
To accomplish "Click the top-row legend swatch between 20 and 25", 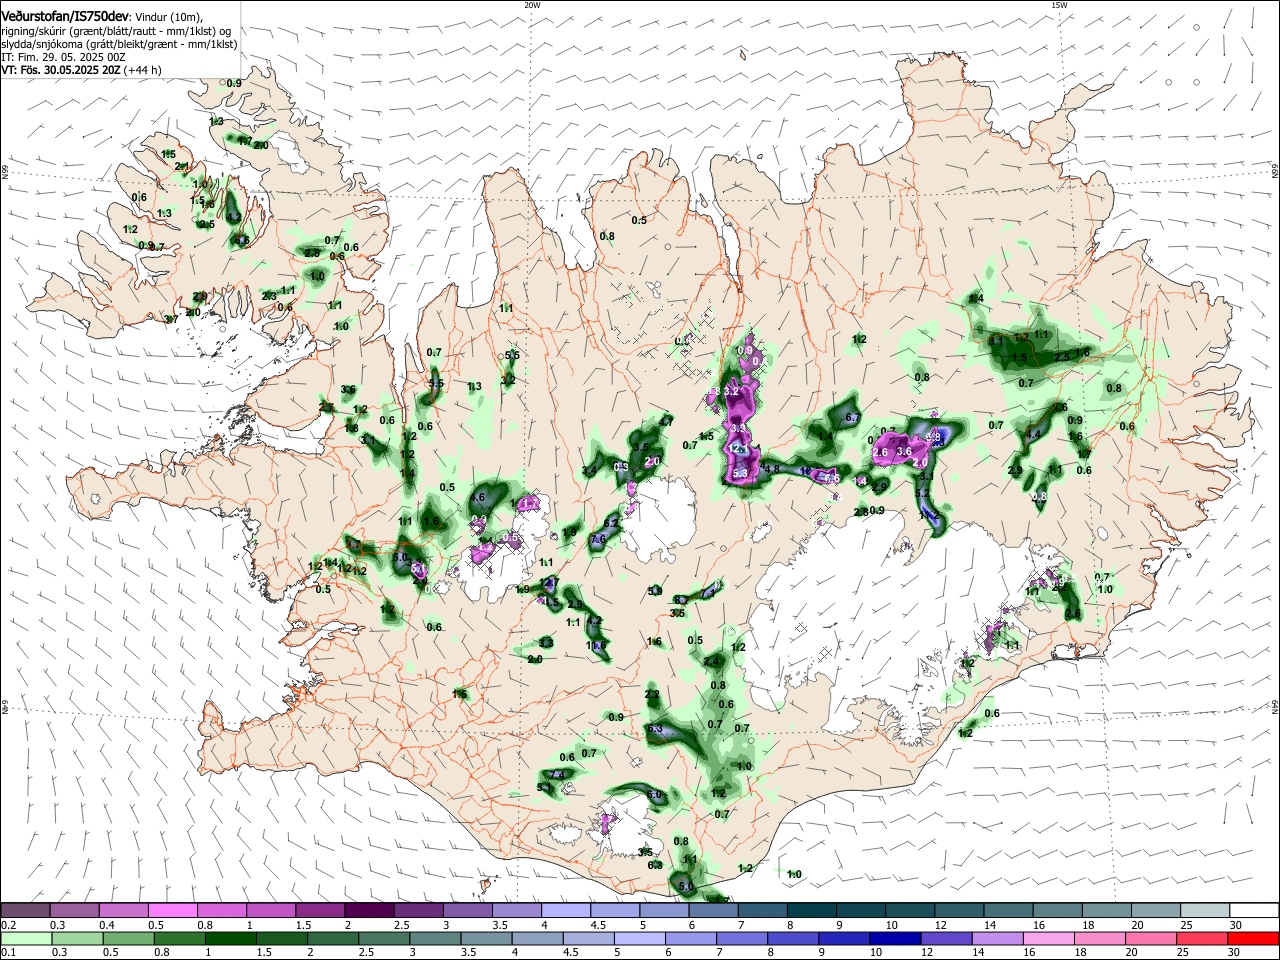I will [x=1155, y=911].
